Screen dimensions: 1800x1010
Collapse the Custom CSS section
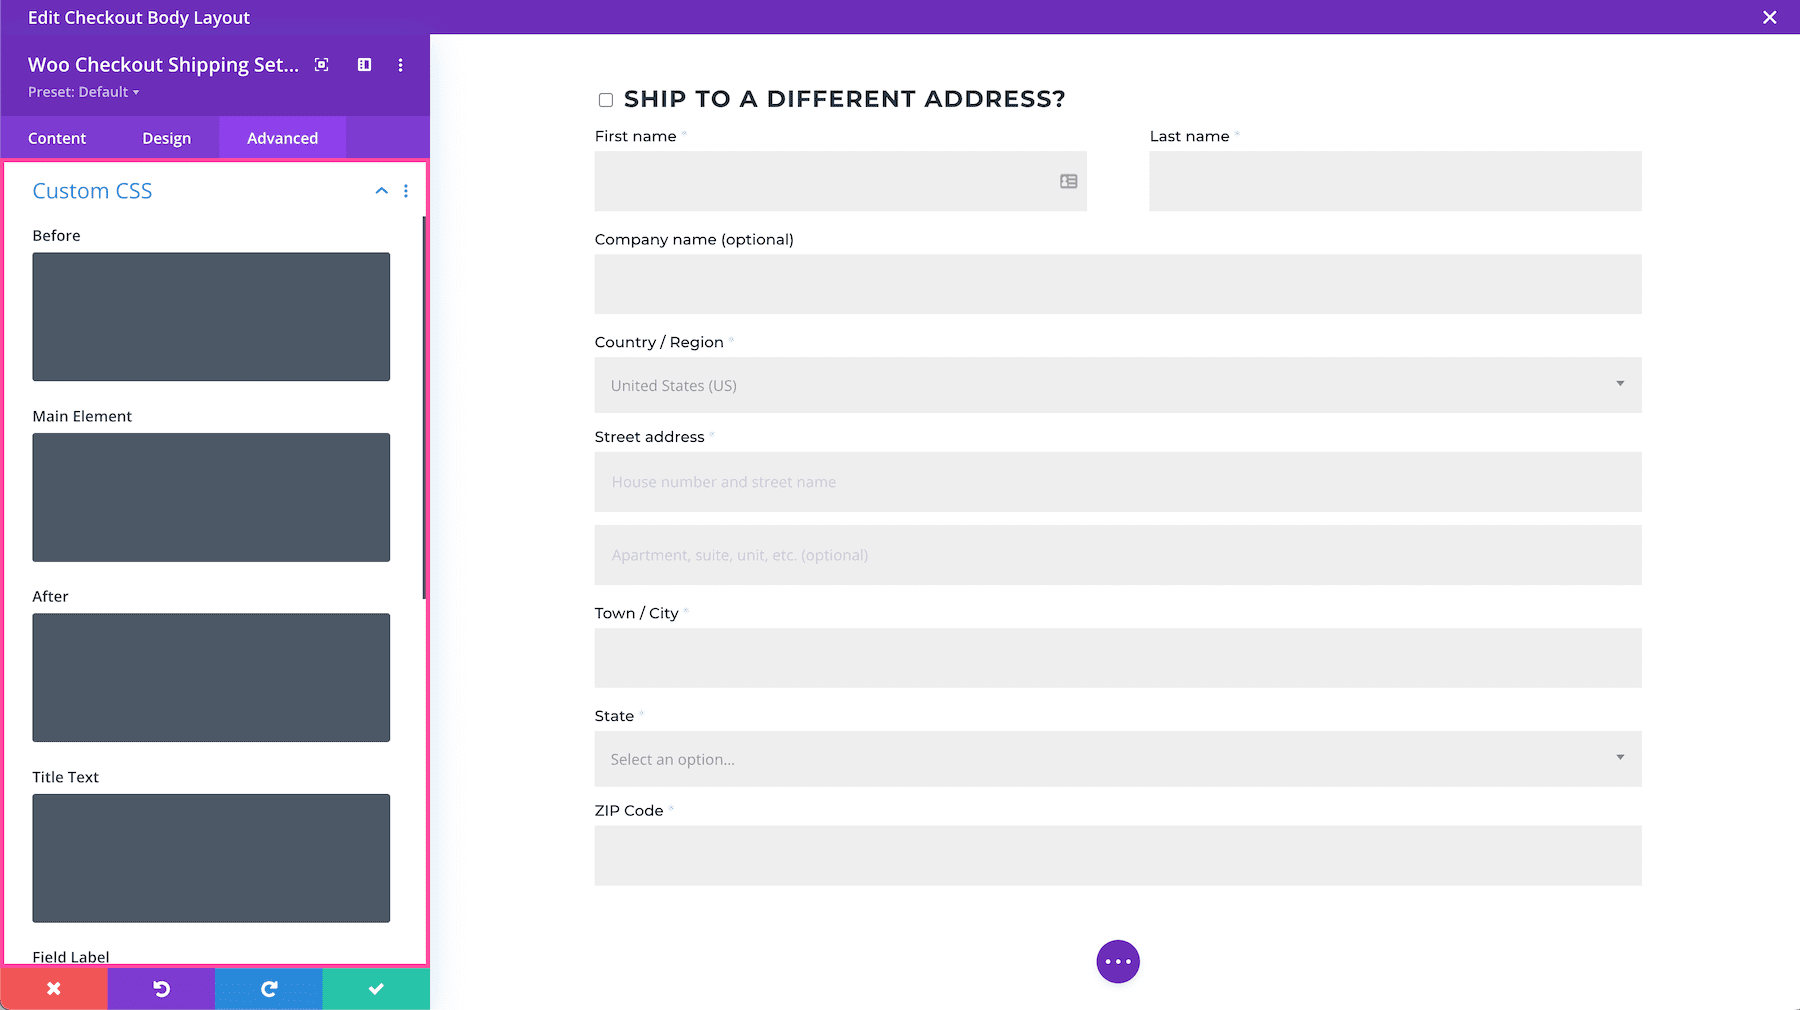pos(380,190)
